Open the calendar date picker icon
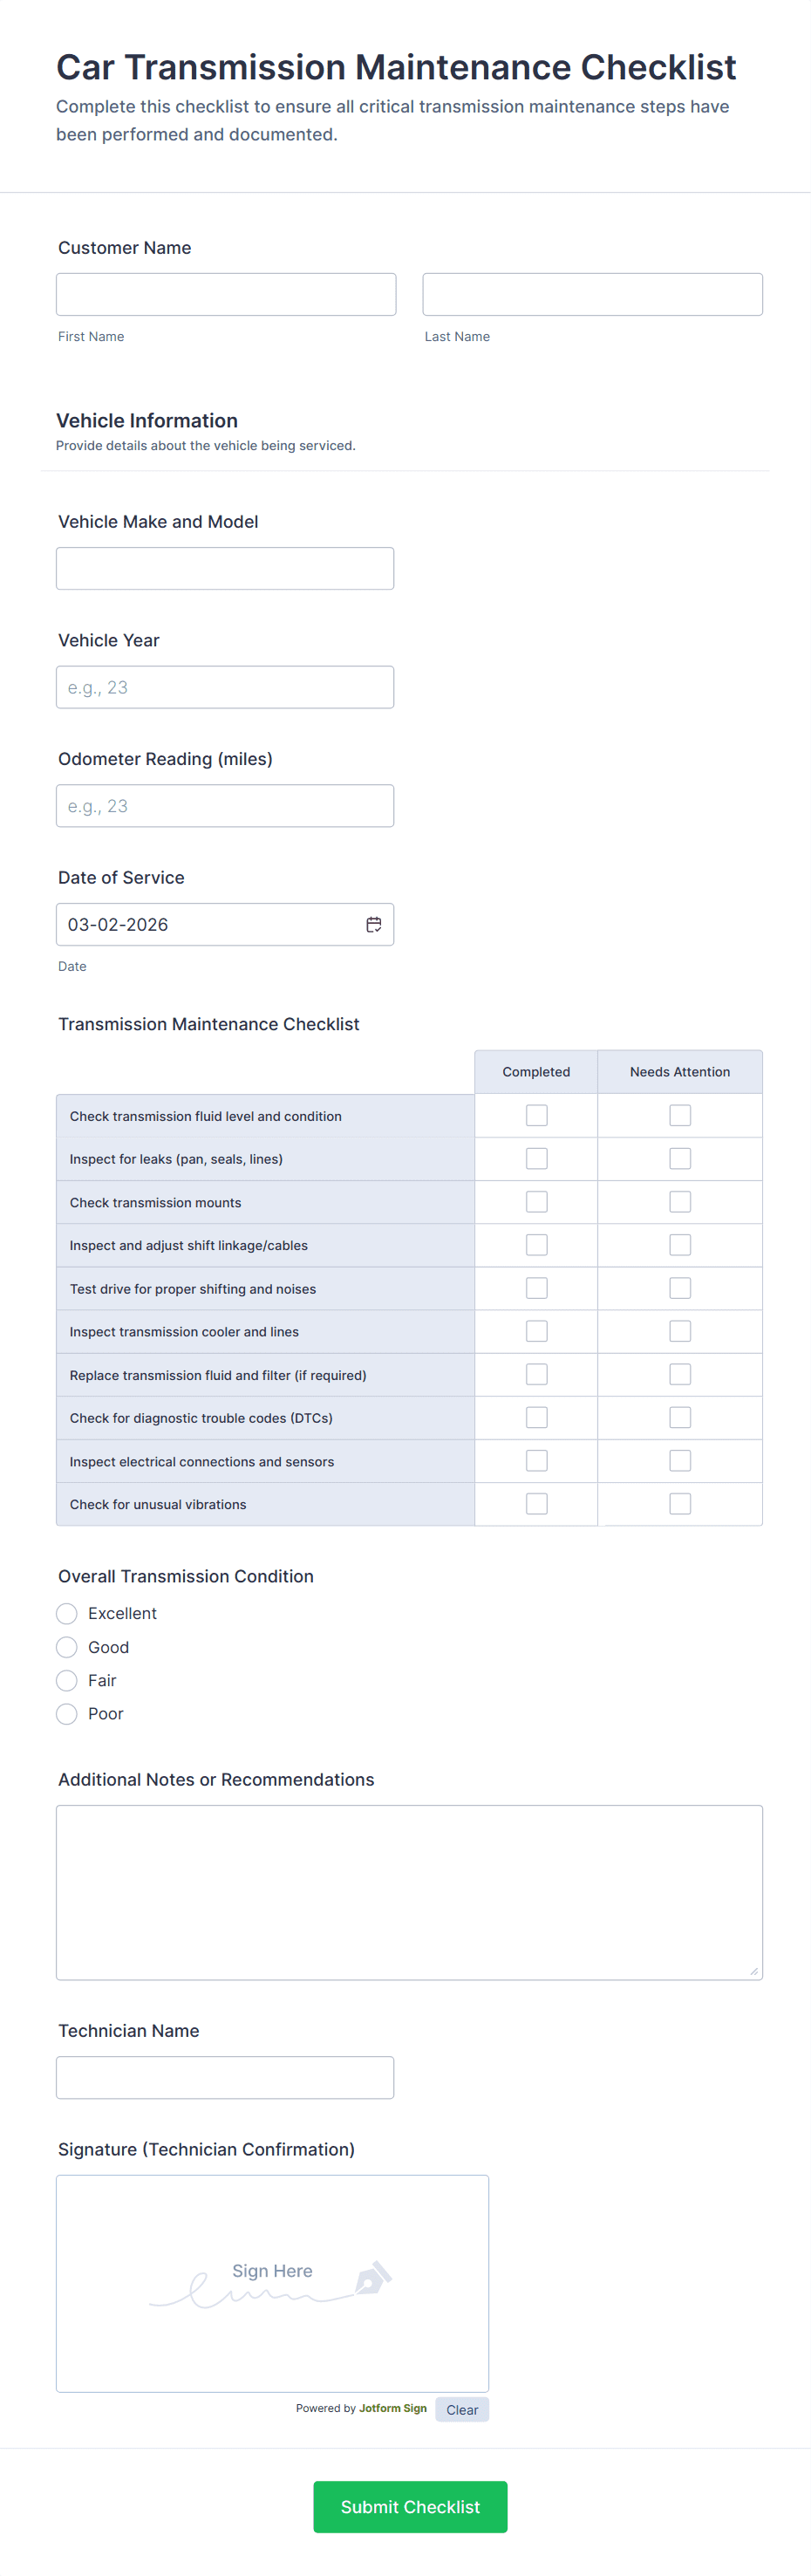The image size is (811, 2576). 373,924
